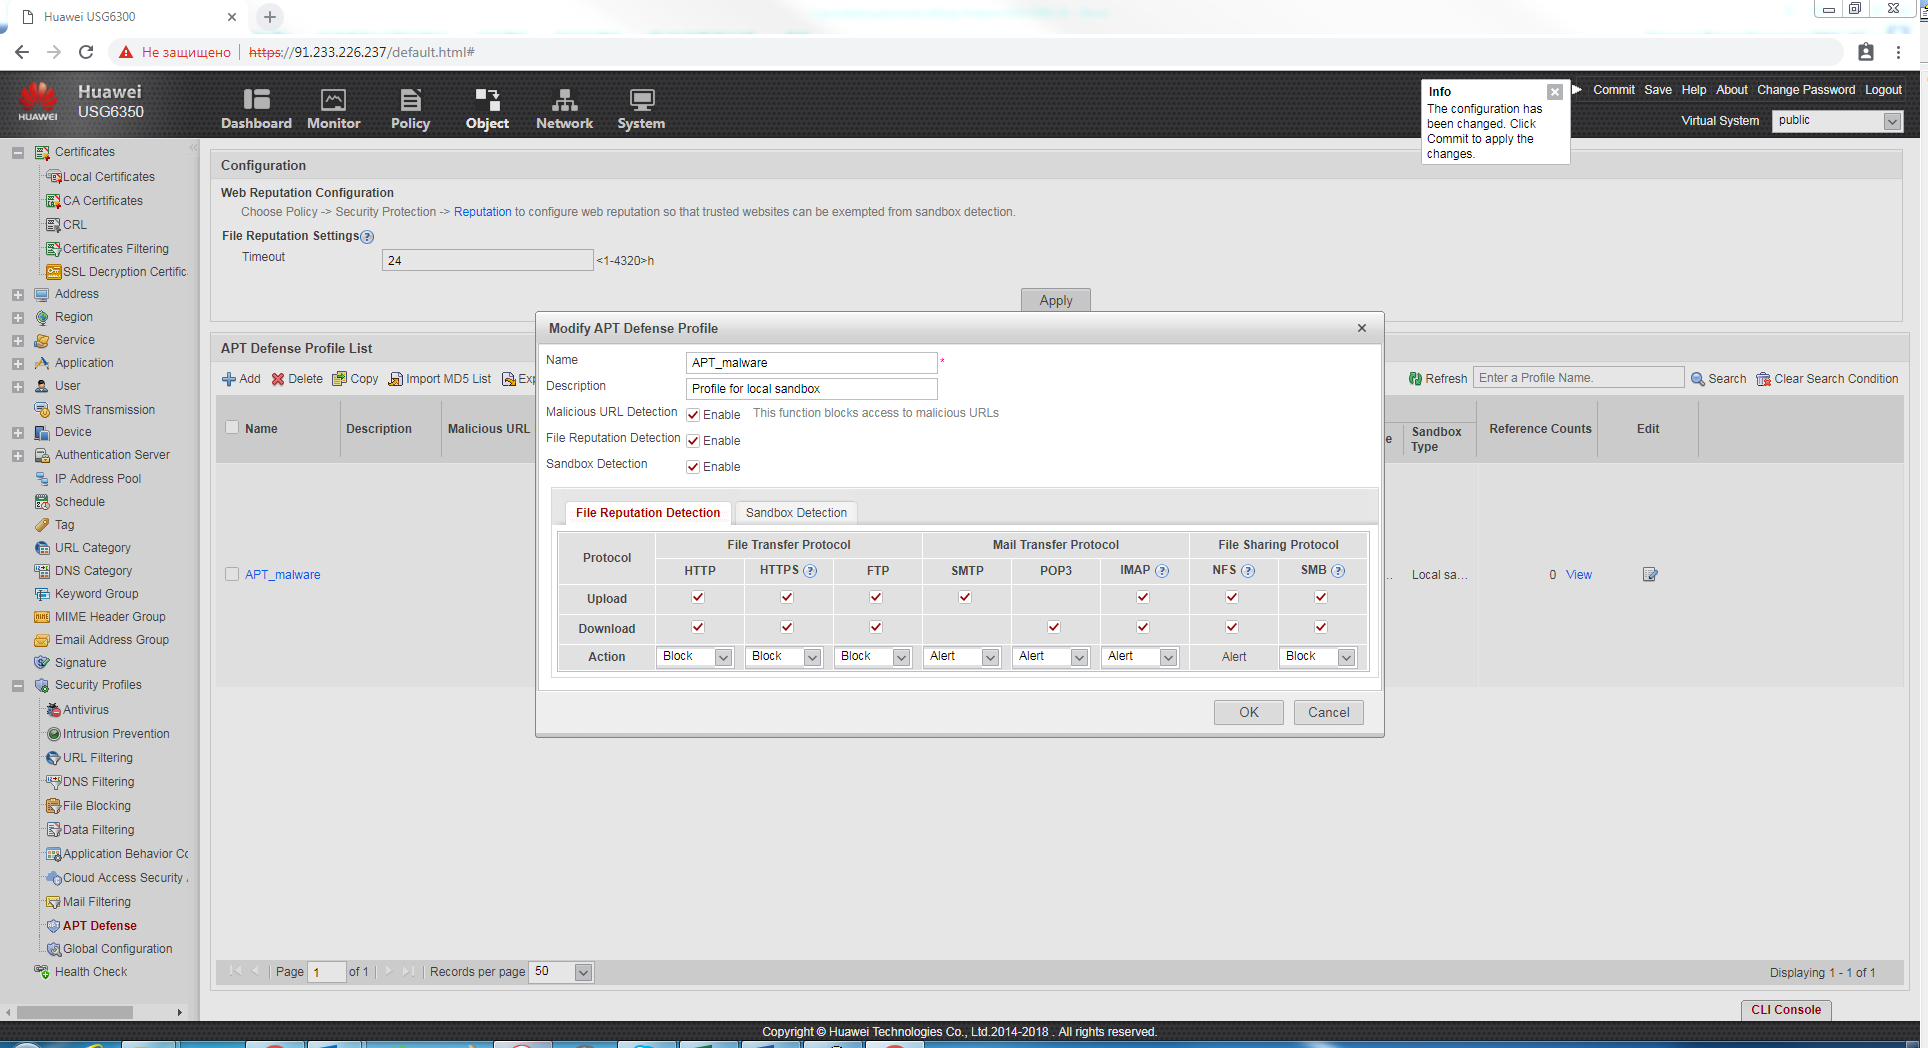Select the File Reputation Detection tab
Screen dimensions: 1928x1048
tap(648, 513)
